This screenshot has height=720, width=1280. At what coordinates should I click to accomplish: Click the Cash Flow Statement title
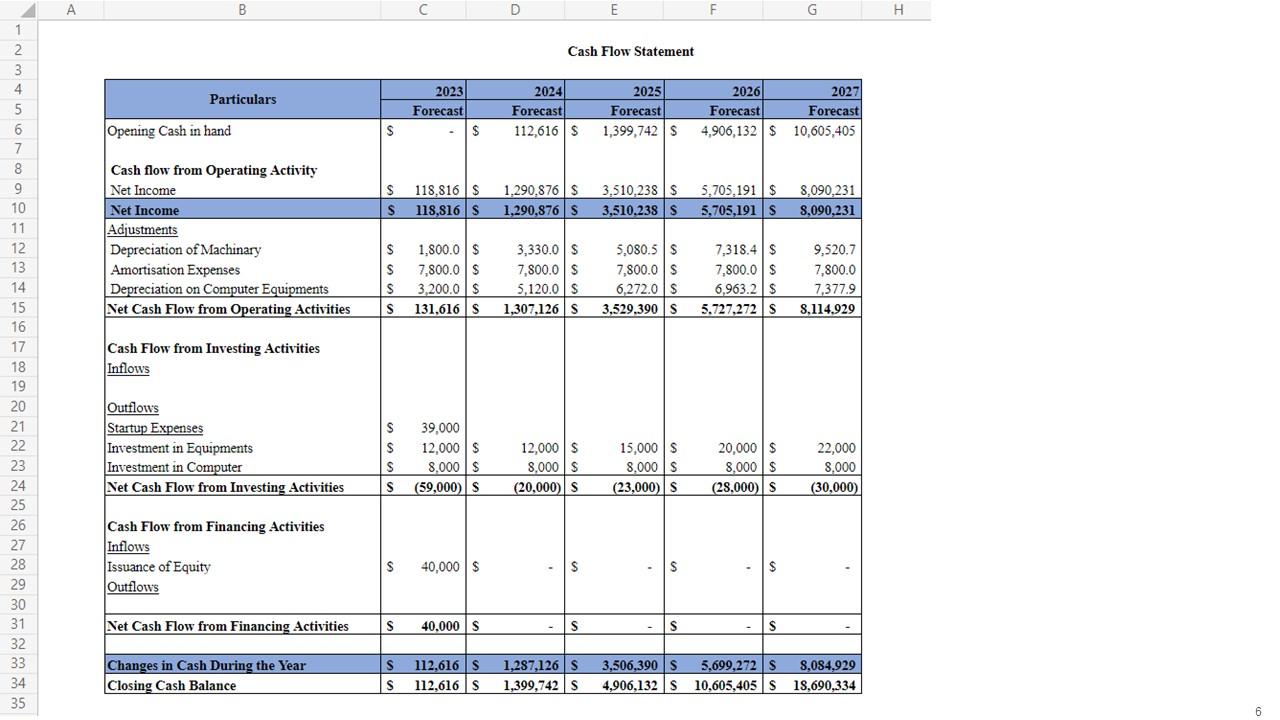click(x=630, y=51)
